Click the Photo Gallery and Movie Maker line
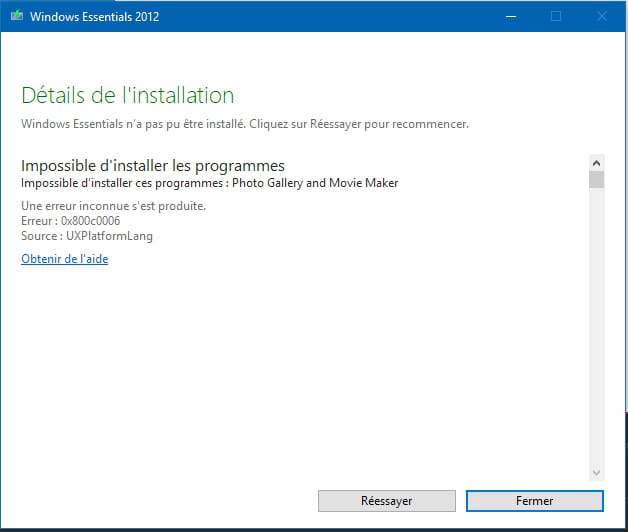This screenshot has height=532, width=628. point(209,183)
